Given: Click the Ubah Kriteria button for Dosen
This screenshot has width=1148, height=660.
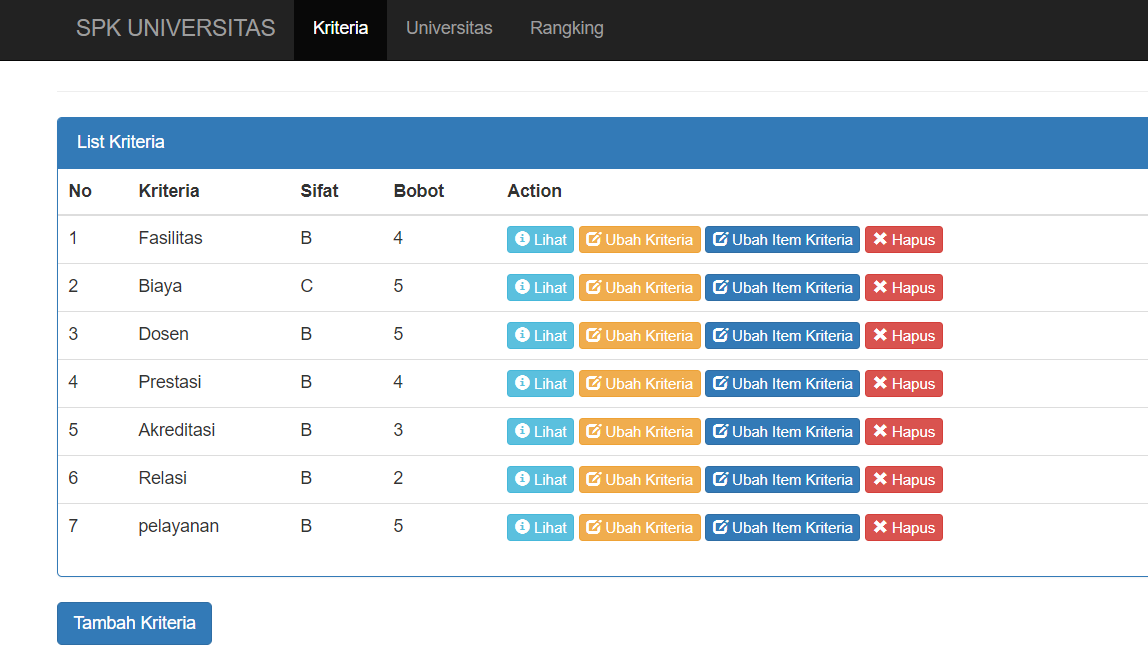Looking at the screenshot, I should coord(639,335).
